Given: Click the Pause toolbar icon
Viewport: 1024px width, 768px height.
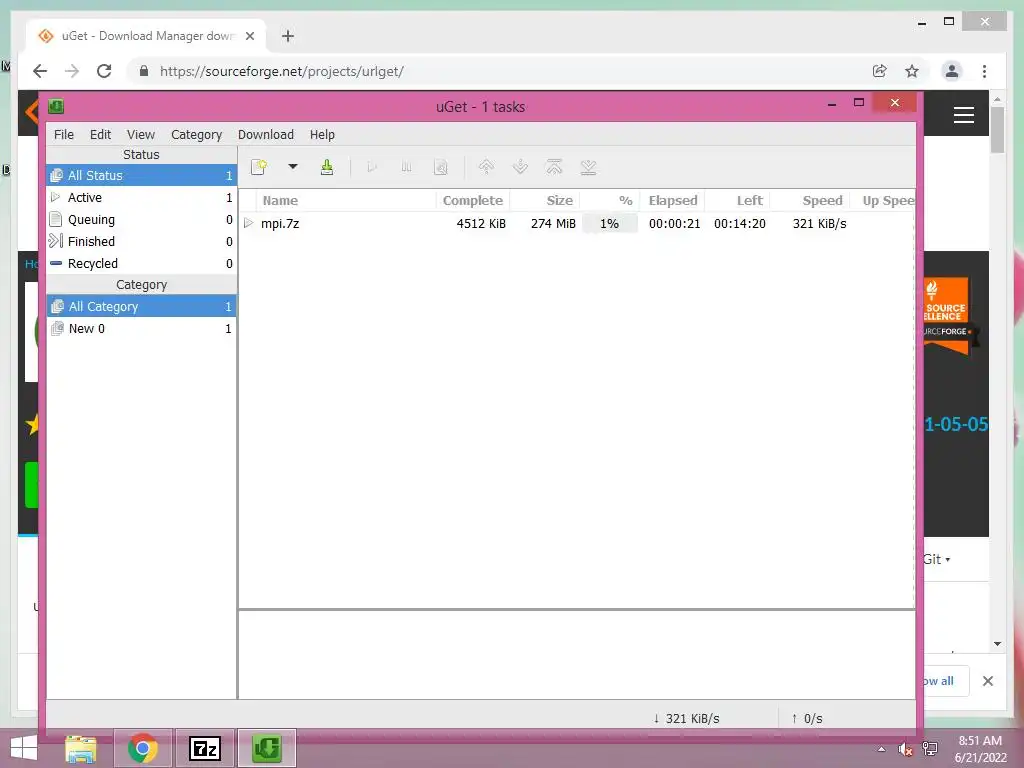Looking at the screenshot, I should (x=406, y=167).
